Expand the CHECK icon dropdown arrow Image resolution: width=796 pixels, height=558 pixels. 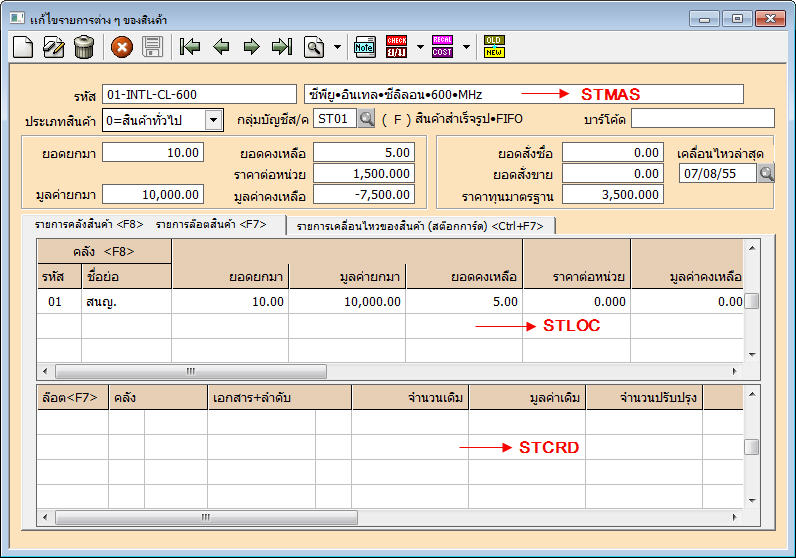pos(420,47)
